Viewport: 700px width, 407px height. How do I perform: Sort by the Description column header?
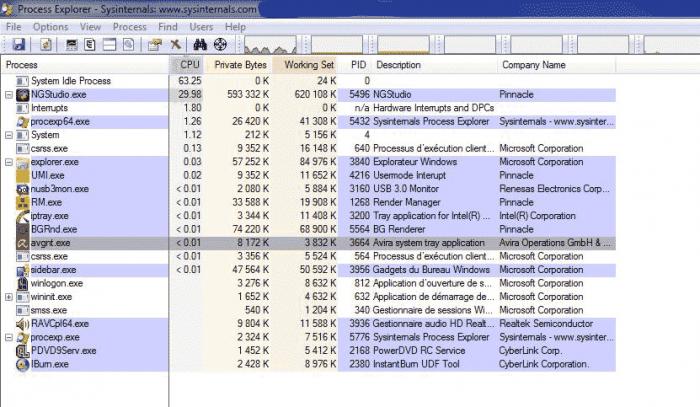pyautogui.click(x=435, y=65)
